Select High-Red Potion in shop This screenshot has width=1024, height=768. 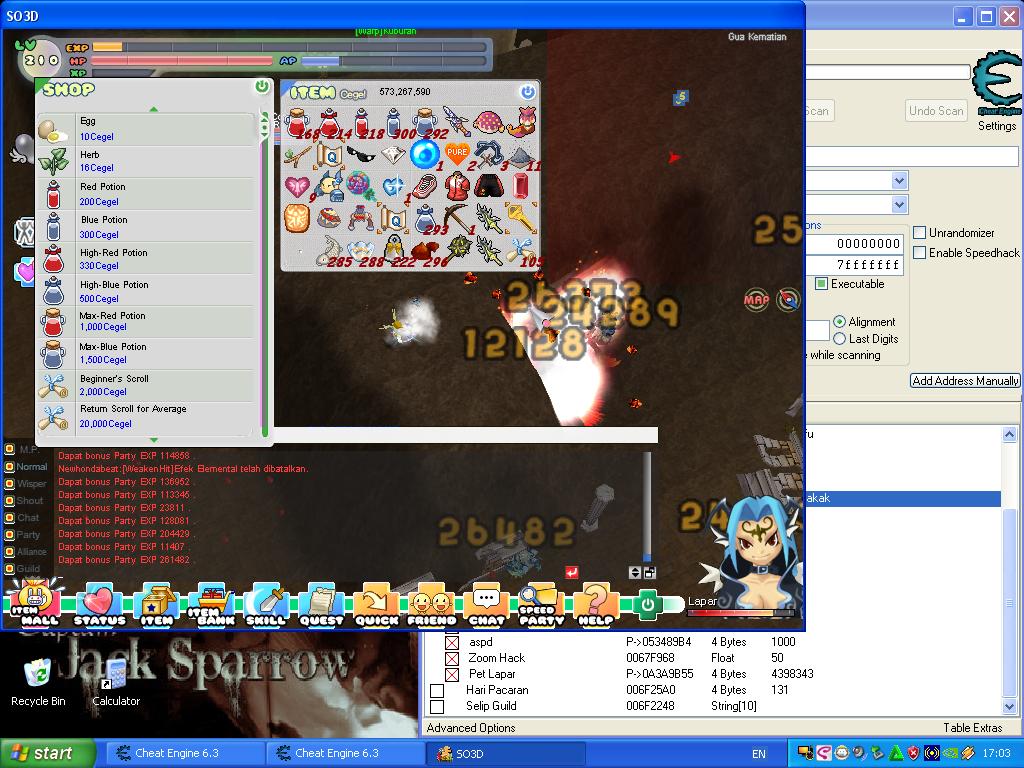[146, 259]
